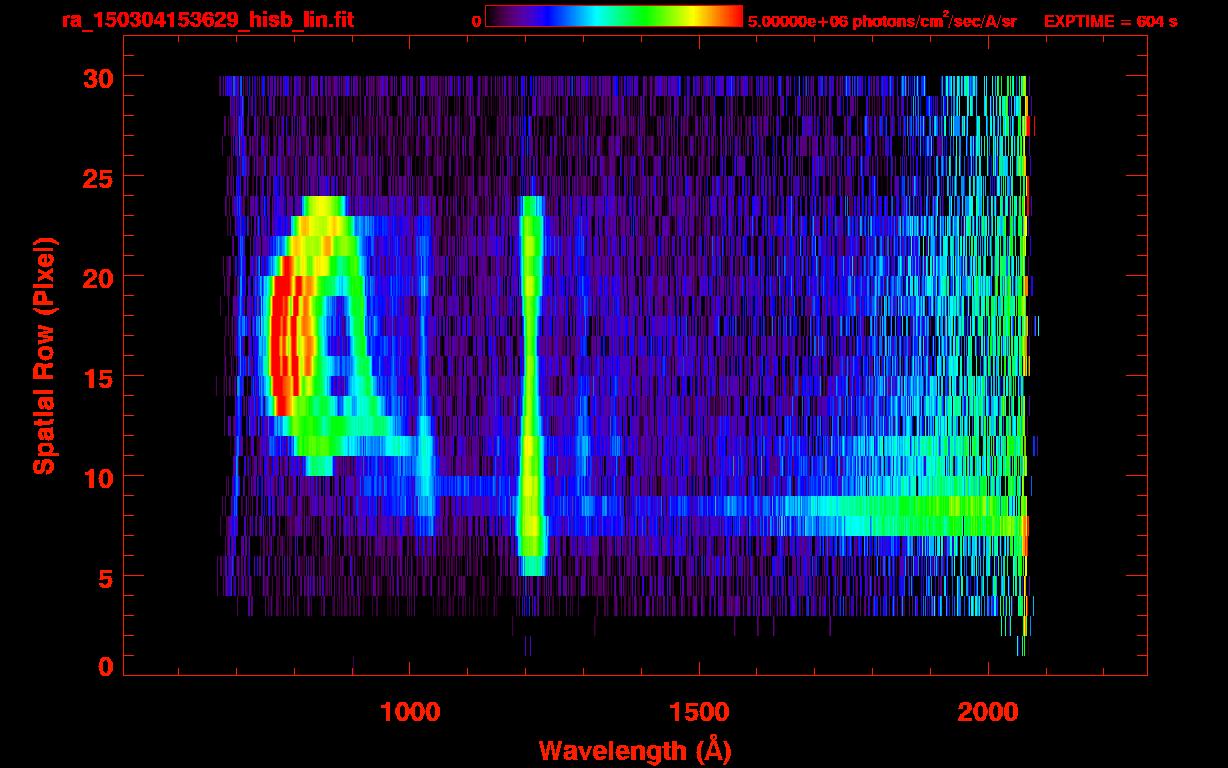Click the file name ra_150304153629_hisb_lin.fit
The height and width of the screenshot is (768, 1228).
(207, 20)
